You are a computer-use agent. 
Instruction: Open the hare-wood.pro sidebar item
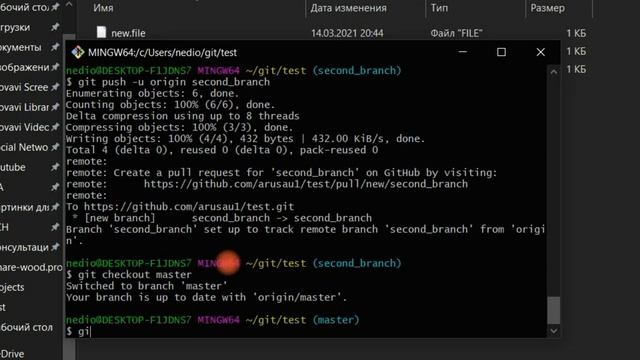coord(31,267)
